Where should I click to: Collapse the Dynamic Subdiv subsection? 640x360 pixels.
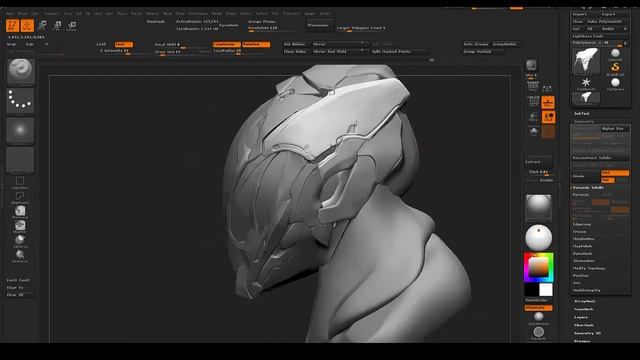[588, 188]
